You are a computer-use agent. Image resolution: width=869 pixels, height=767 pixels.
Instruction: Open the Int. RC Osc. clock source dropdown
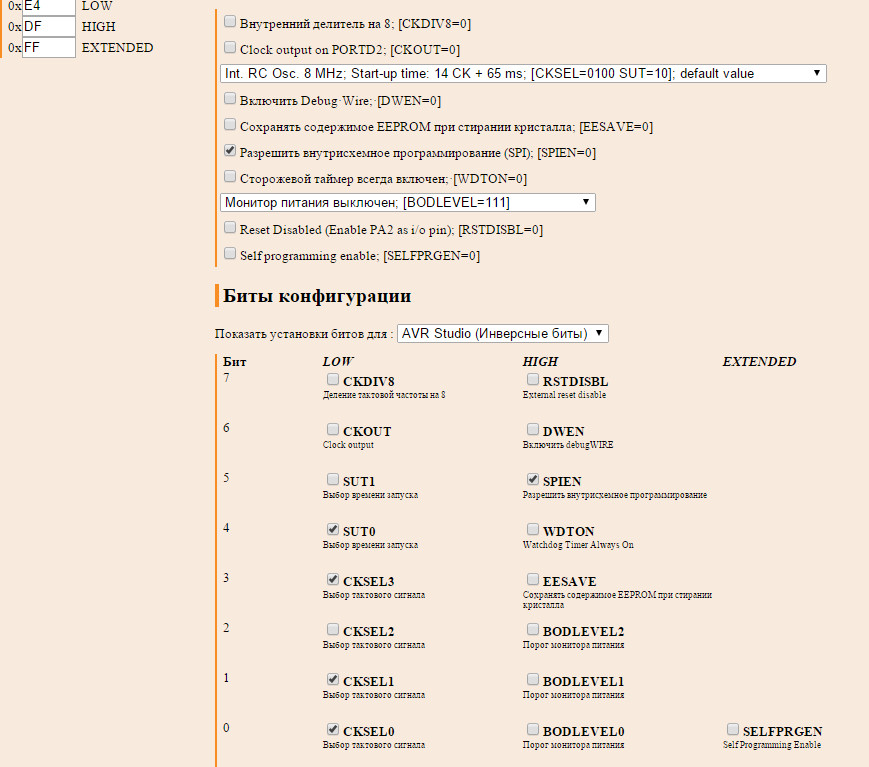tap(523, 73)
